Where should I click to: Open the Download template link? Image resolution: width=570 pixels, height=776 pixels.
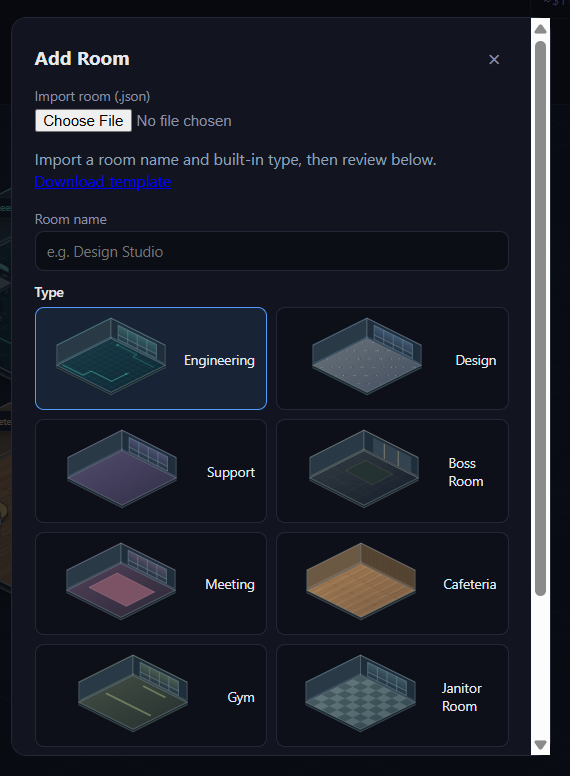103,182
